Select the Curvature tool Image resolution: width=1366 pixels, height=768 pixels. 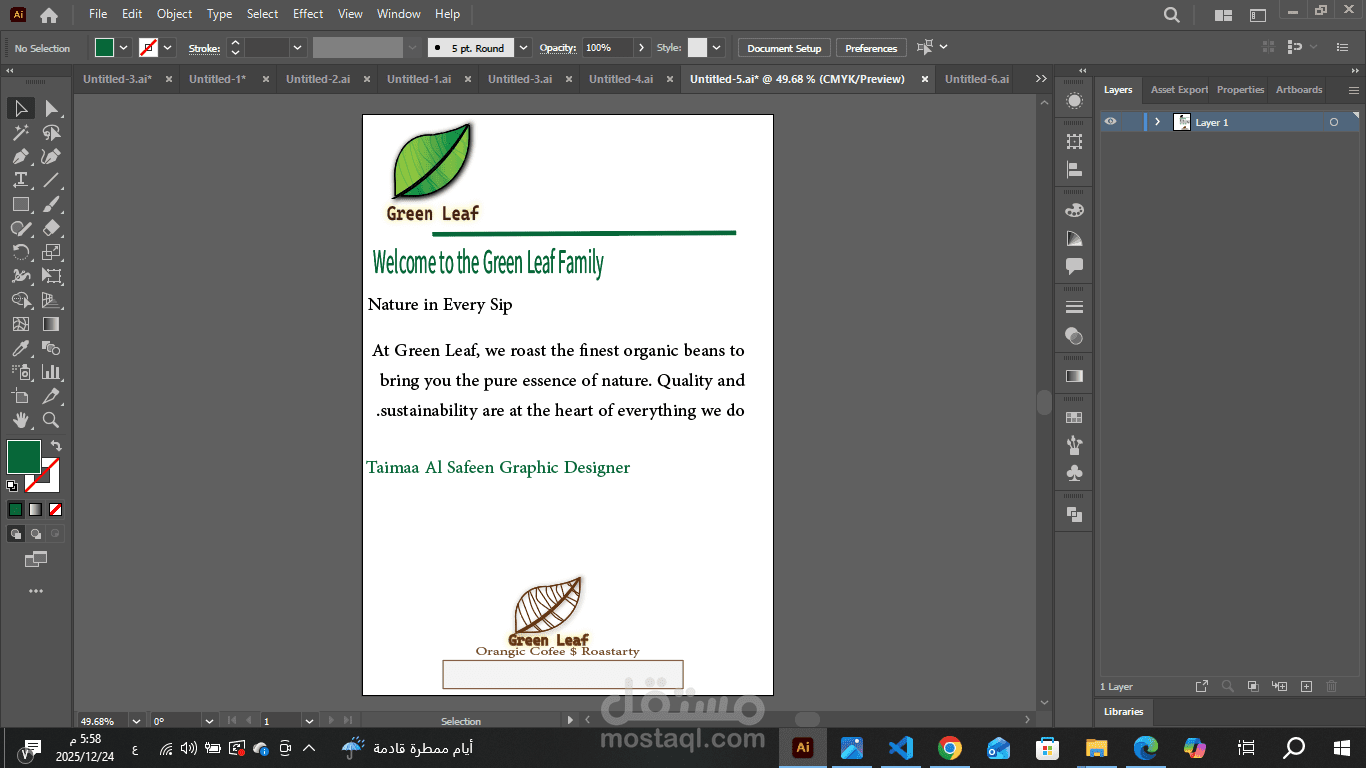pyautogui.click(x=52, y=156)
